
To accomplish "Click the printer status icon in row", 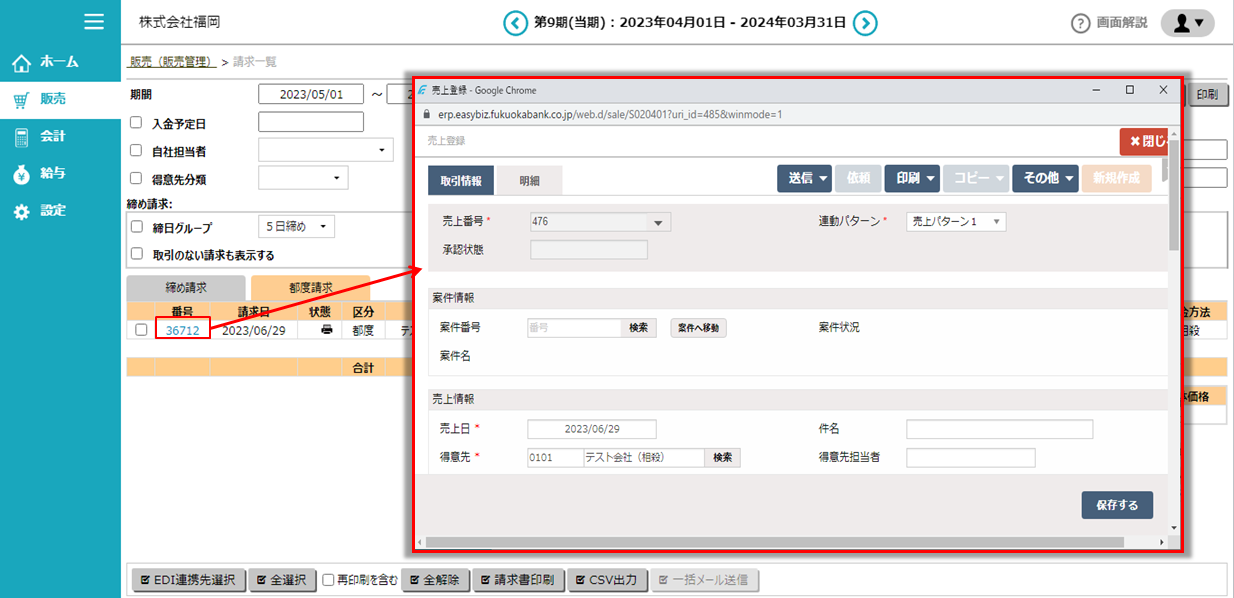I will [x=326, y=330].
